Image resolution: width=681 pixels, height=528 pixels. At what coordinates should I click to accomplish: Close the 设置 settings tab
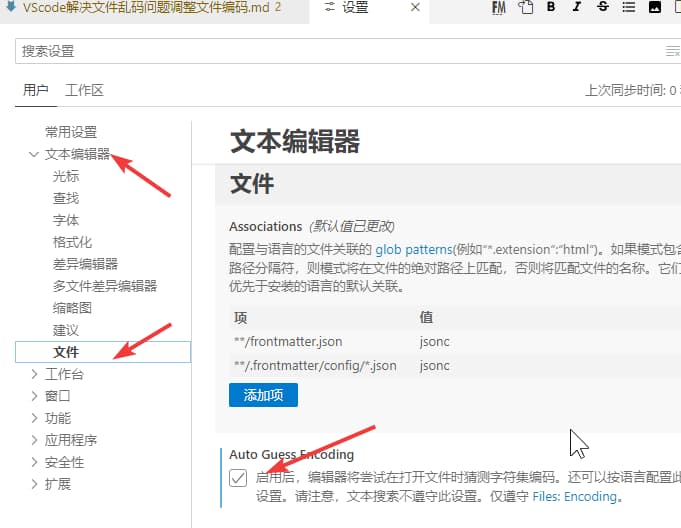tap(415, 8)
